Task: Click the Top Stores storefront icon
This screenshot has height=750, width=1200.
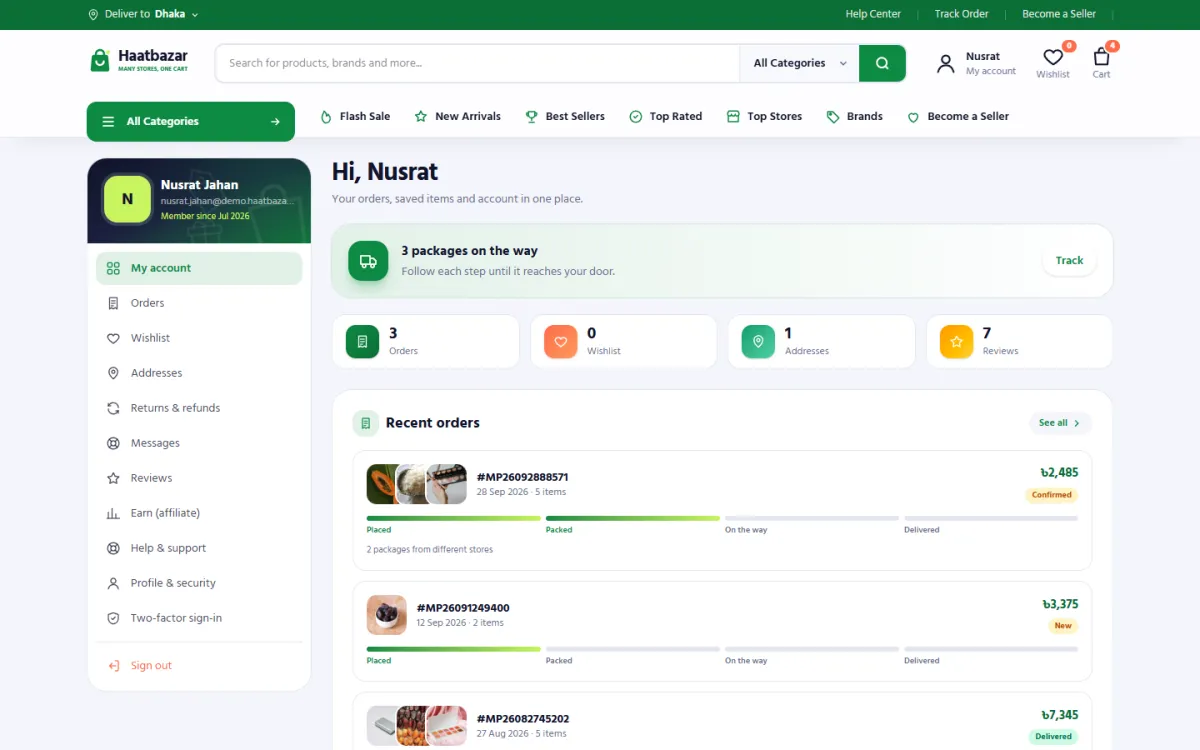Action: [x=733, y=117]
